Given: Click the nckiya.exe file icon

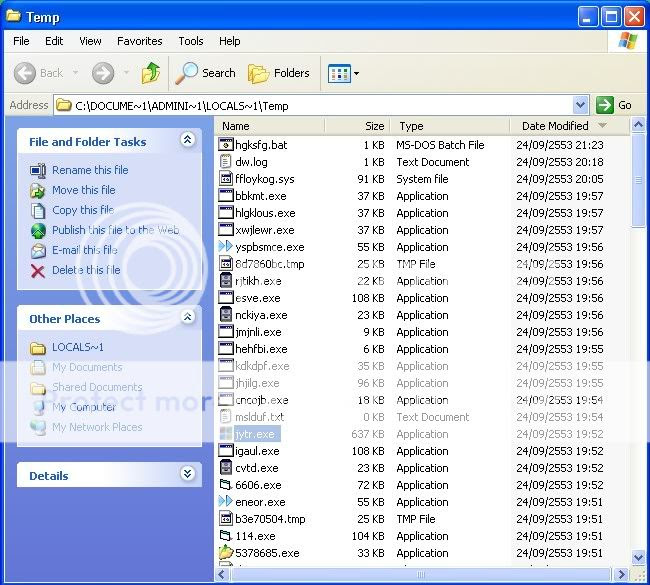Looking at the screenshot, I should coord(226,315).
